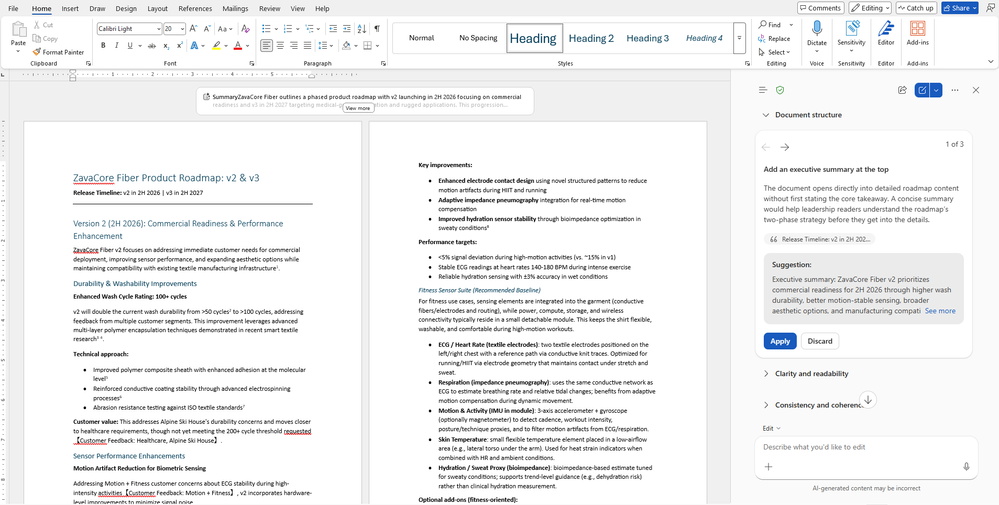Viewport: 999px width, 505px height.
Task: Click the Add-ins icon
Action: pos(917,33)
